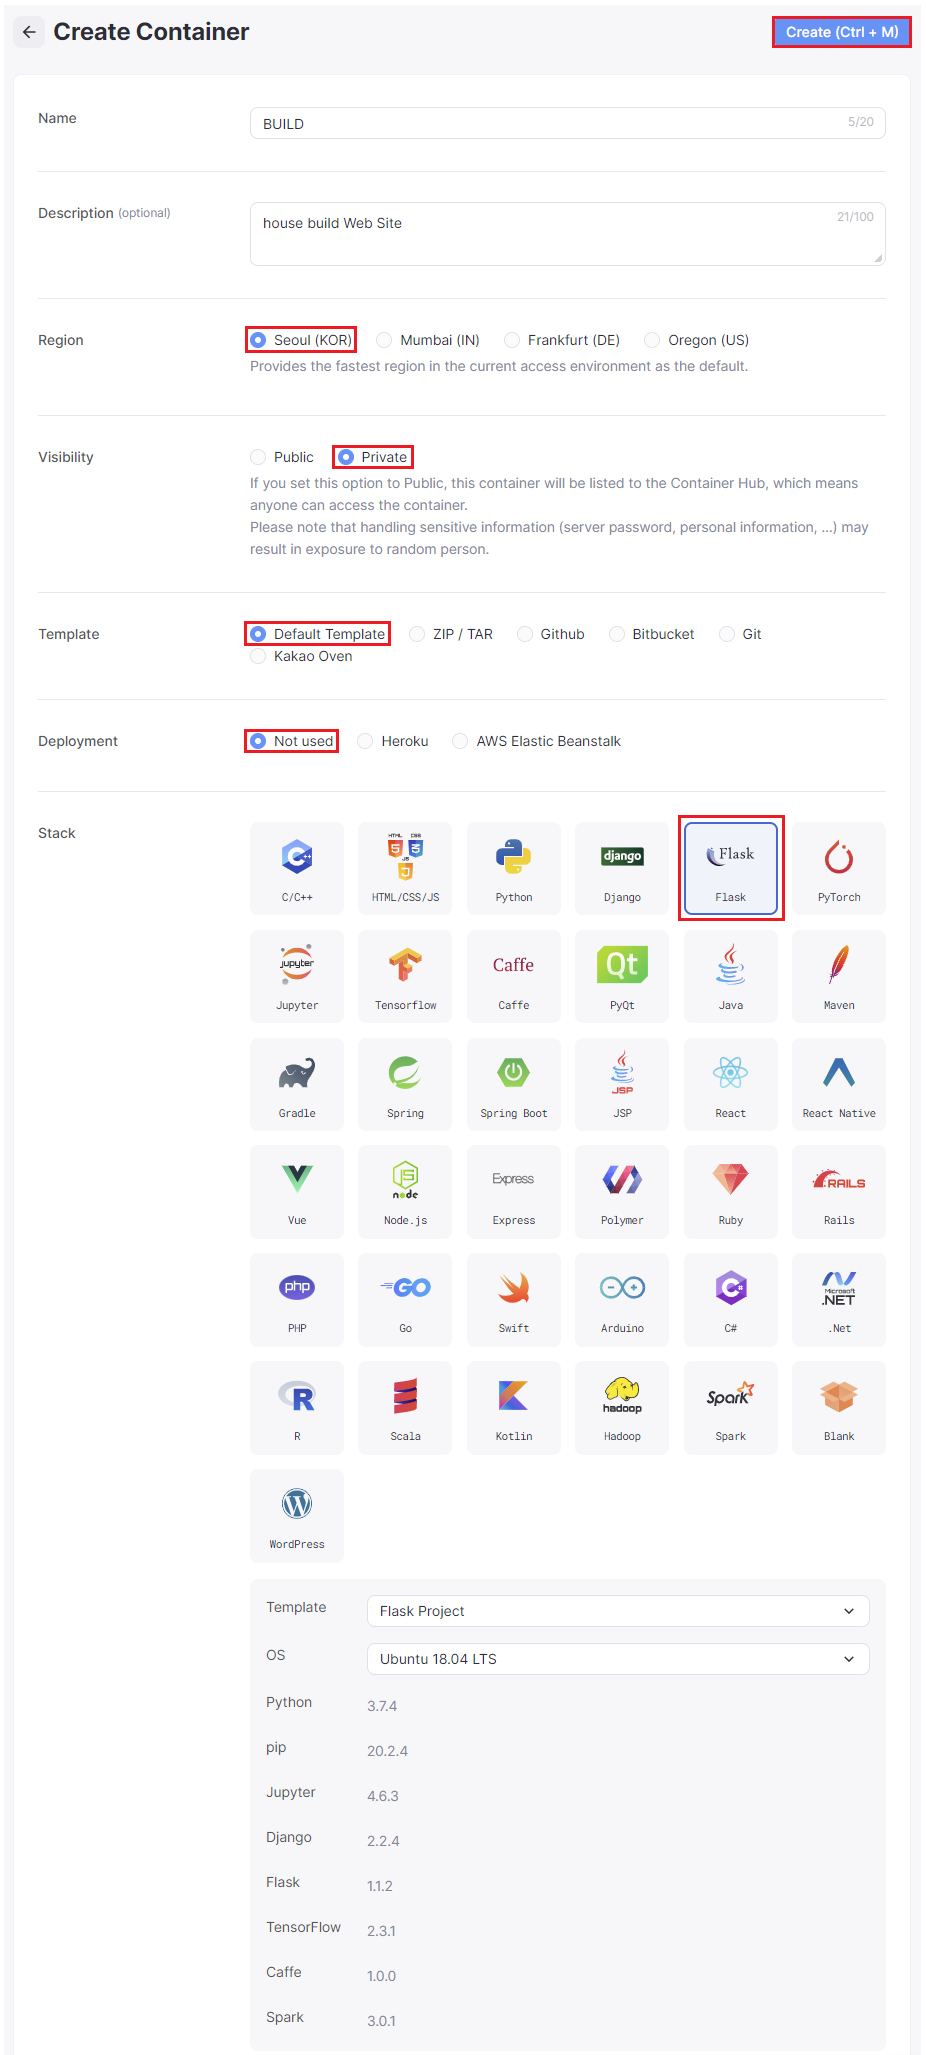Choose the C# stack
The height and width of the screenshot is (2055, 926).
point(731,1300)
